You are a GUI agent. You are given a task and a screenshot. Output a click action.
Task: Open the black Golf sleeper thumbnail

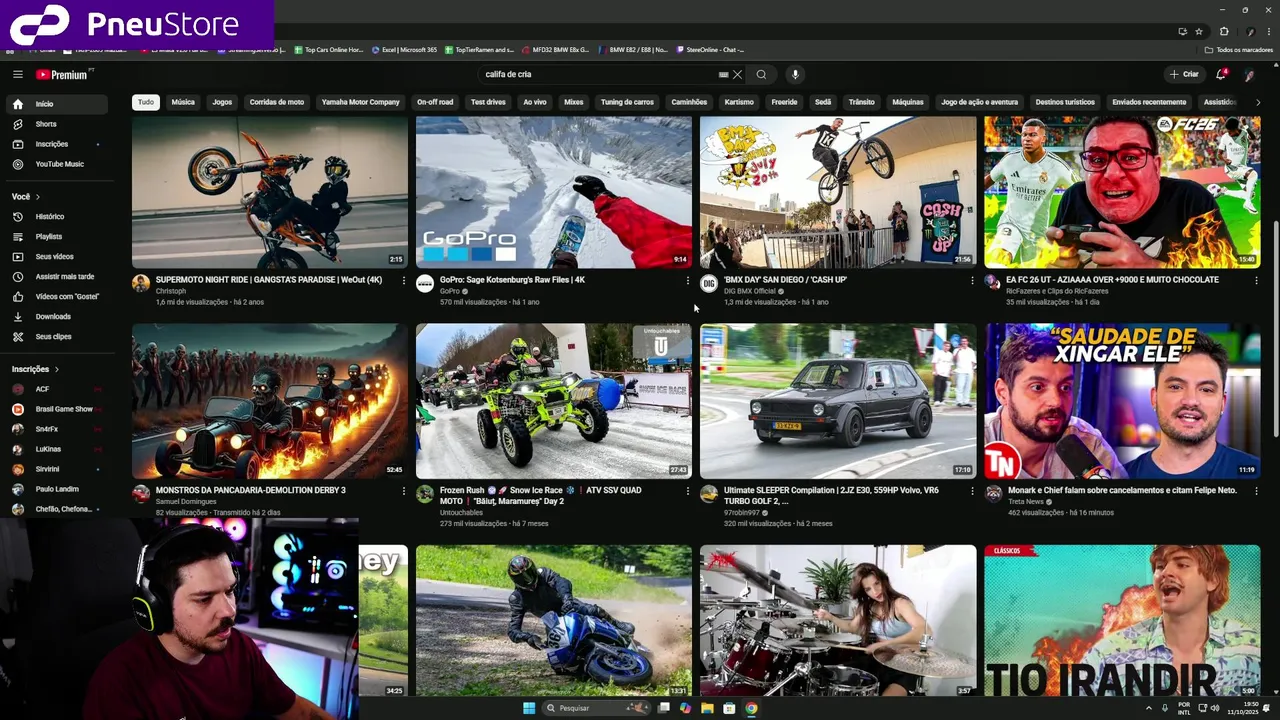click(x=838, y=401)
